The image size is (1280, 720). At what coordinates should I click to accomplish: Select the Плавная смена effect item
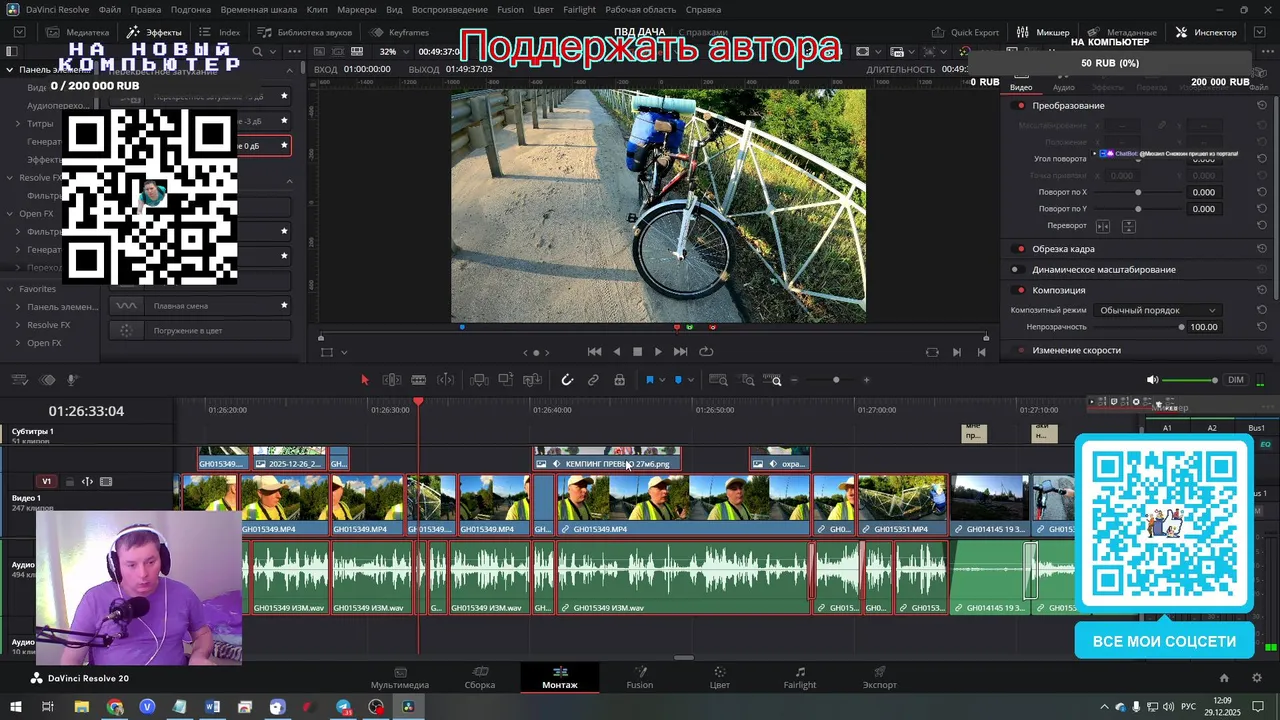click(x=200, y=306)
